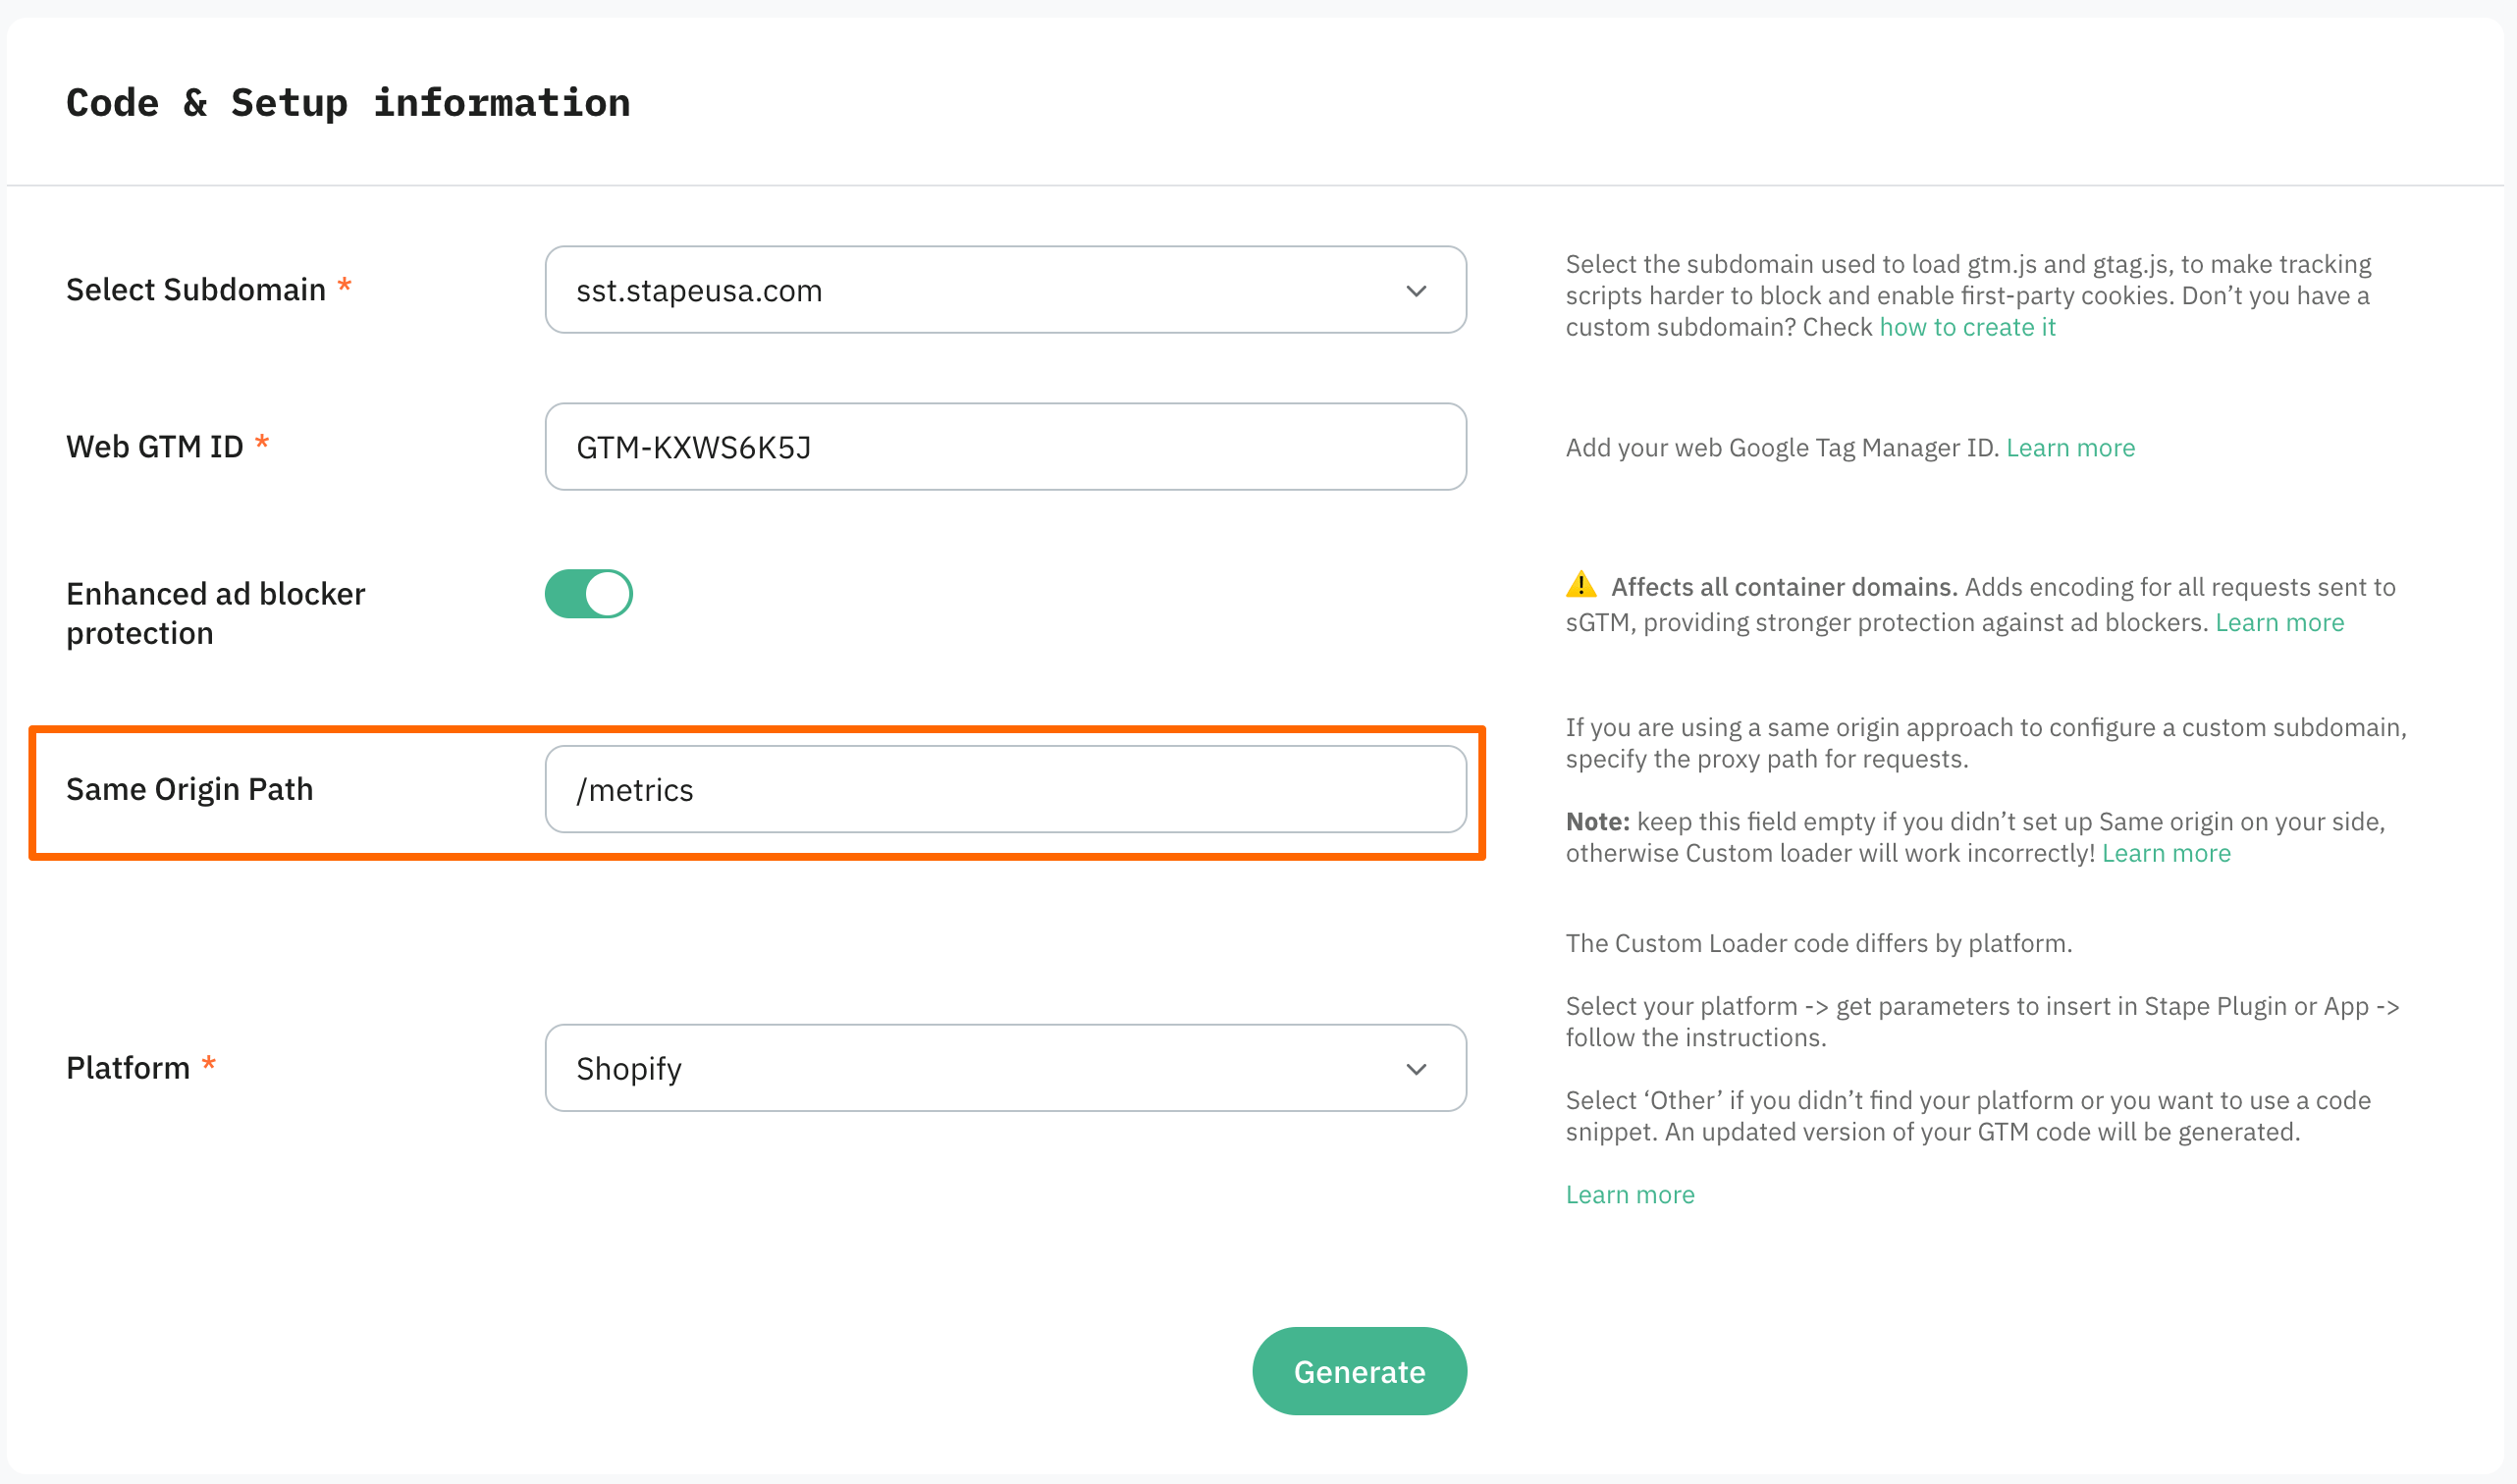Open Learn more about ad blocker protection
This screenshot has width=2517, height=1484.
click(x=2279, y=623)
